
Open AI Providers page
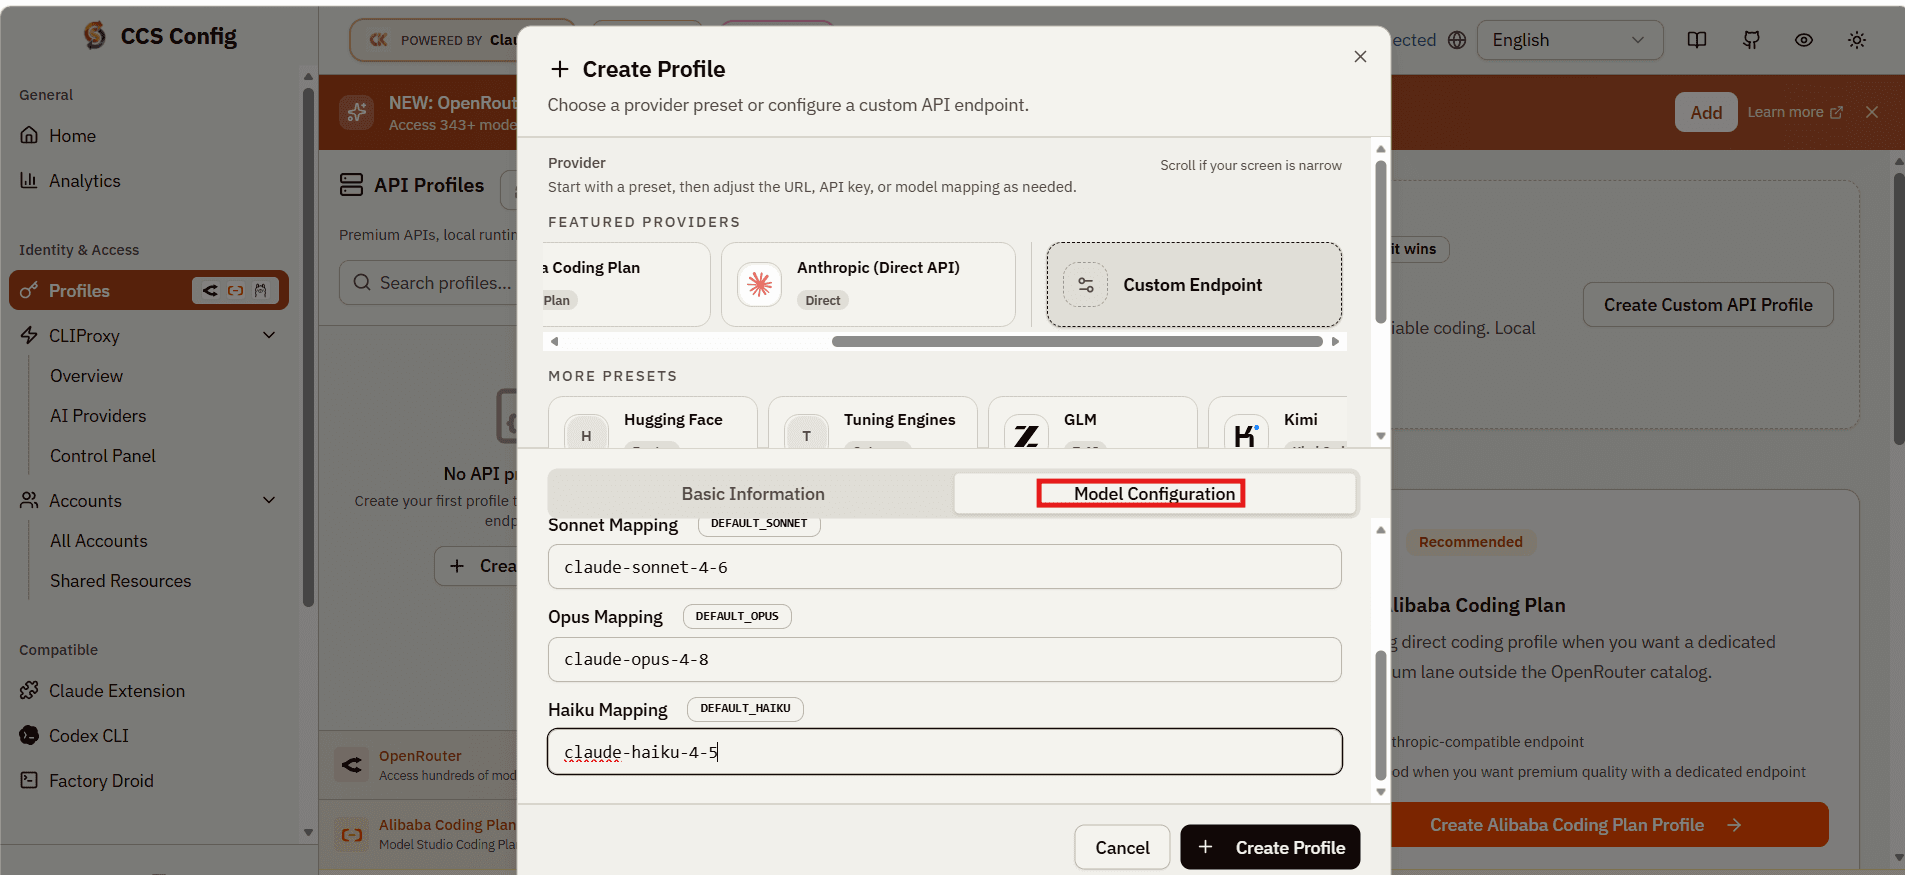(98, 416)
